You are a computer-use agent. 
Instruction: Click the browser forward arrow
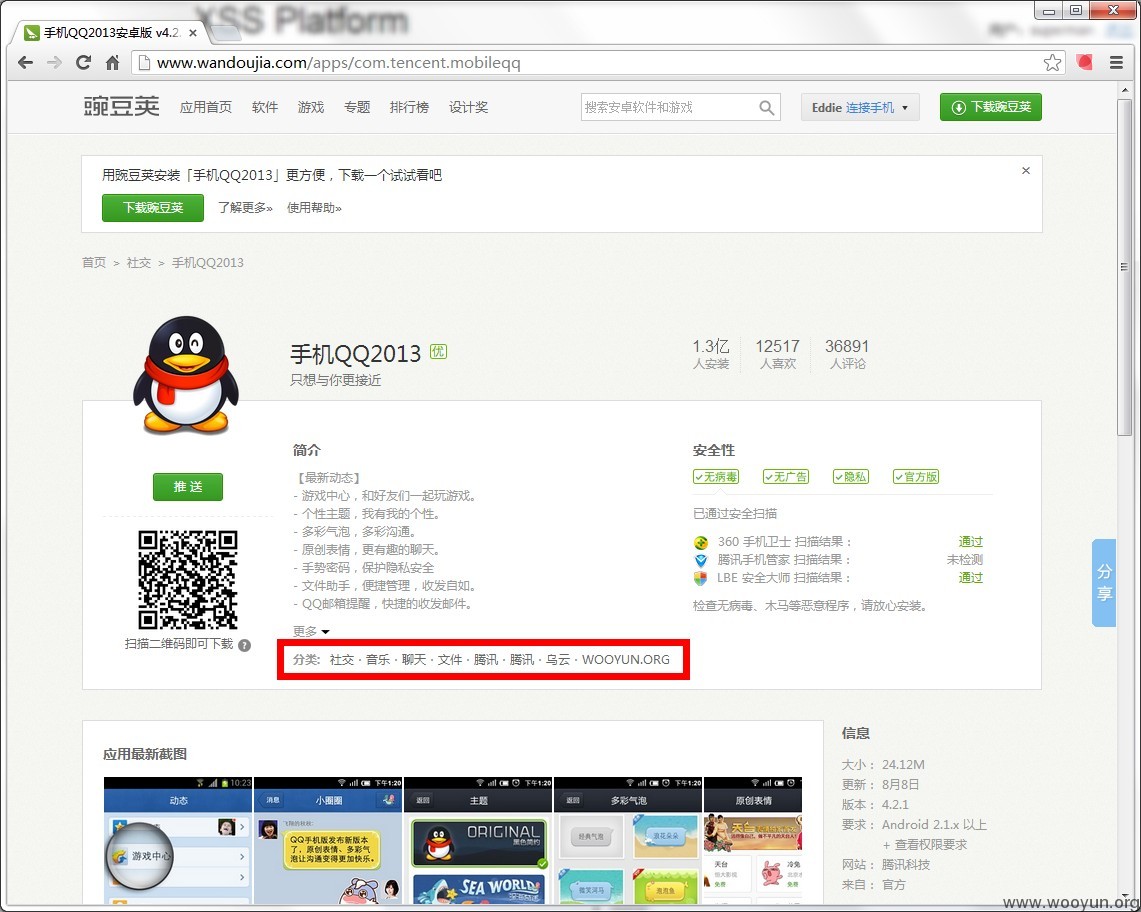click(54, 63)
